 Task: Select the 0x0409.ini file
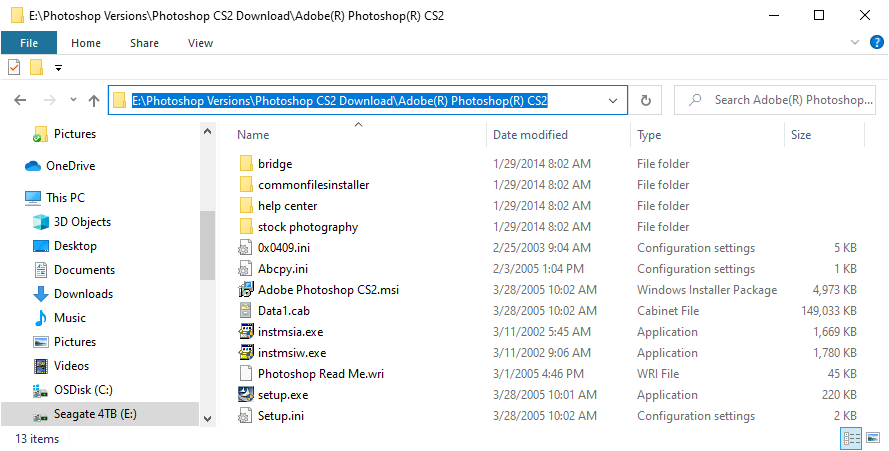284,248
